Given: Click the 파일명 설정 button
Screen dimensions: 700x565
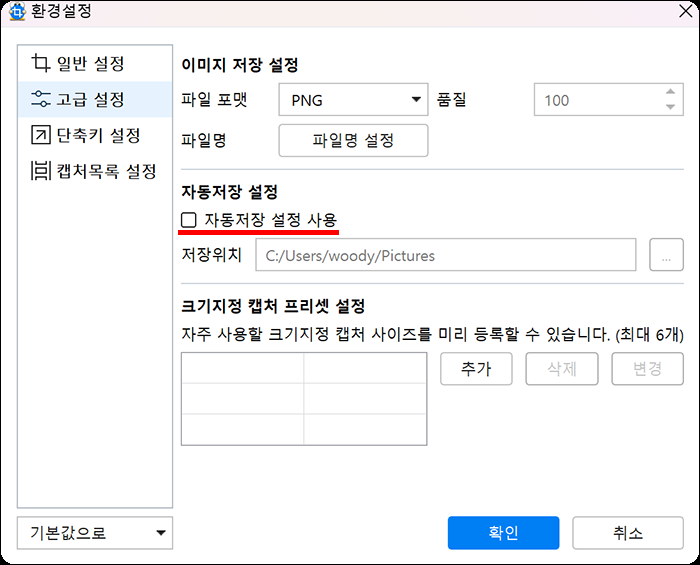Looking at the screenshot, I should [x=353, y=141].
